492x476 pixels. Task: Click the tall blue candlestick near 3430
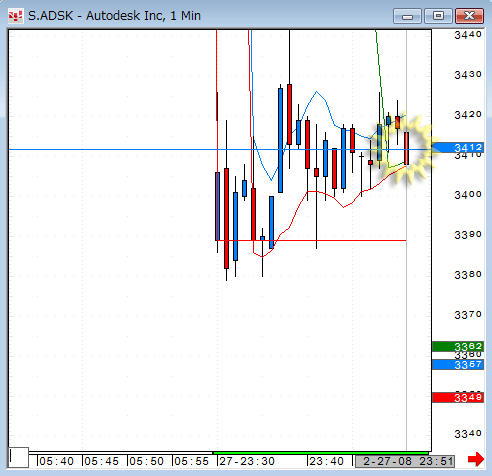pyautogui.click(x=280, y=140)
